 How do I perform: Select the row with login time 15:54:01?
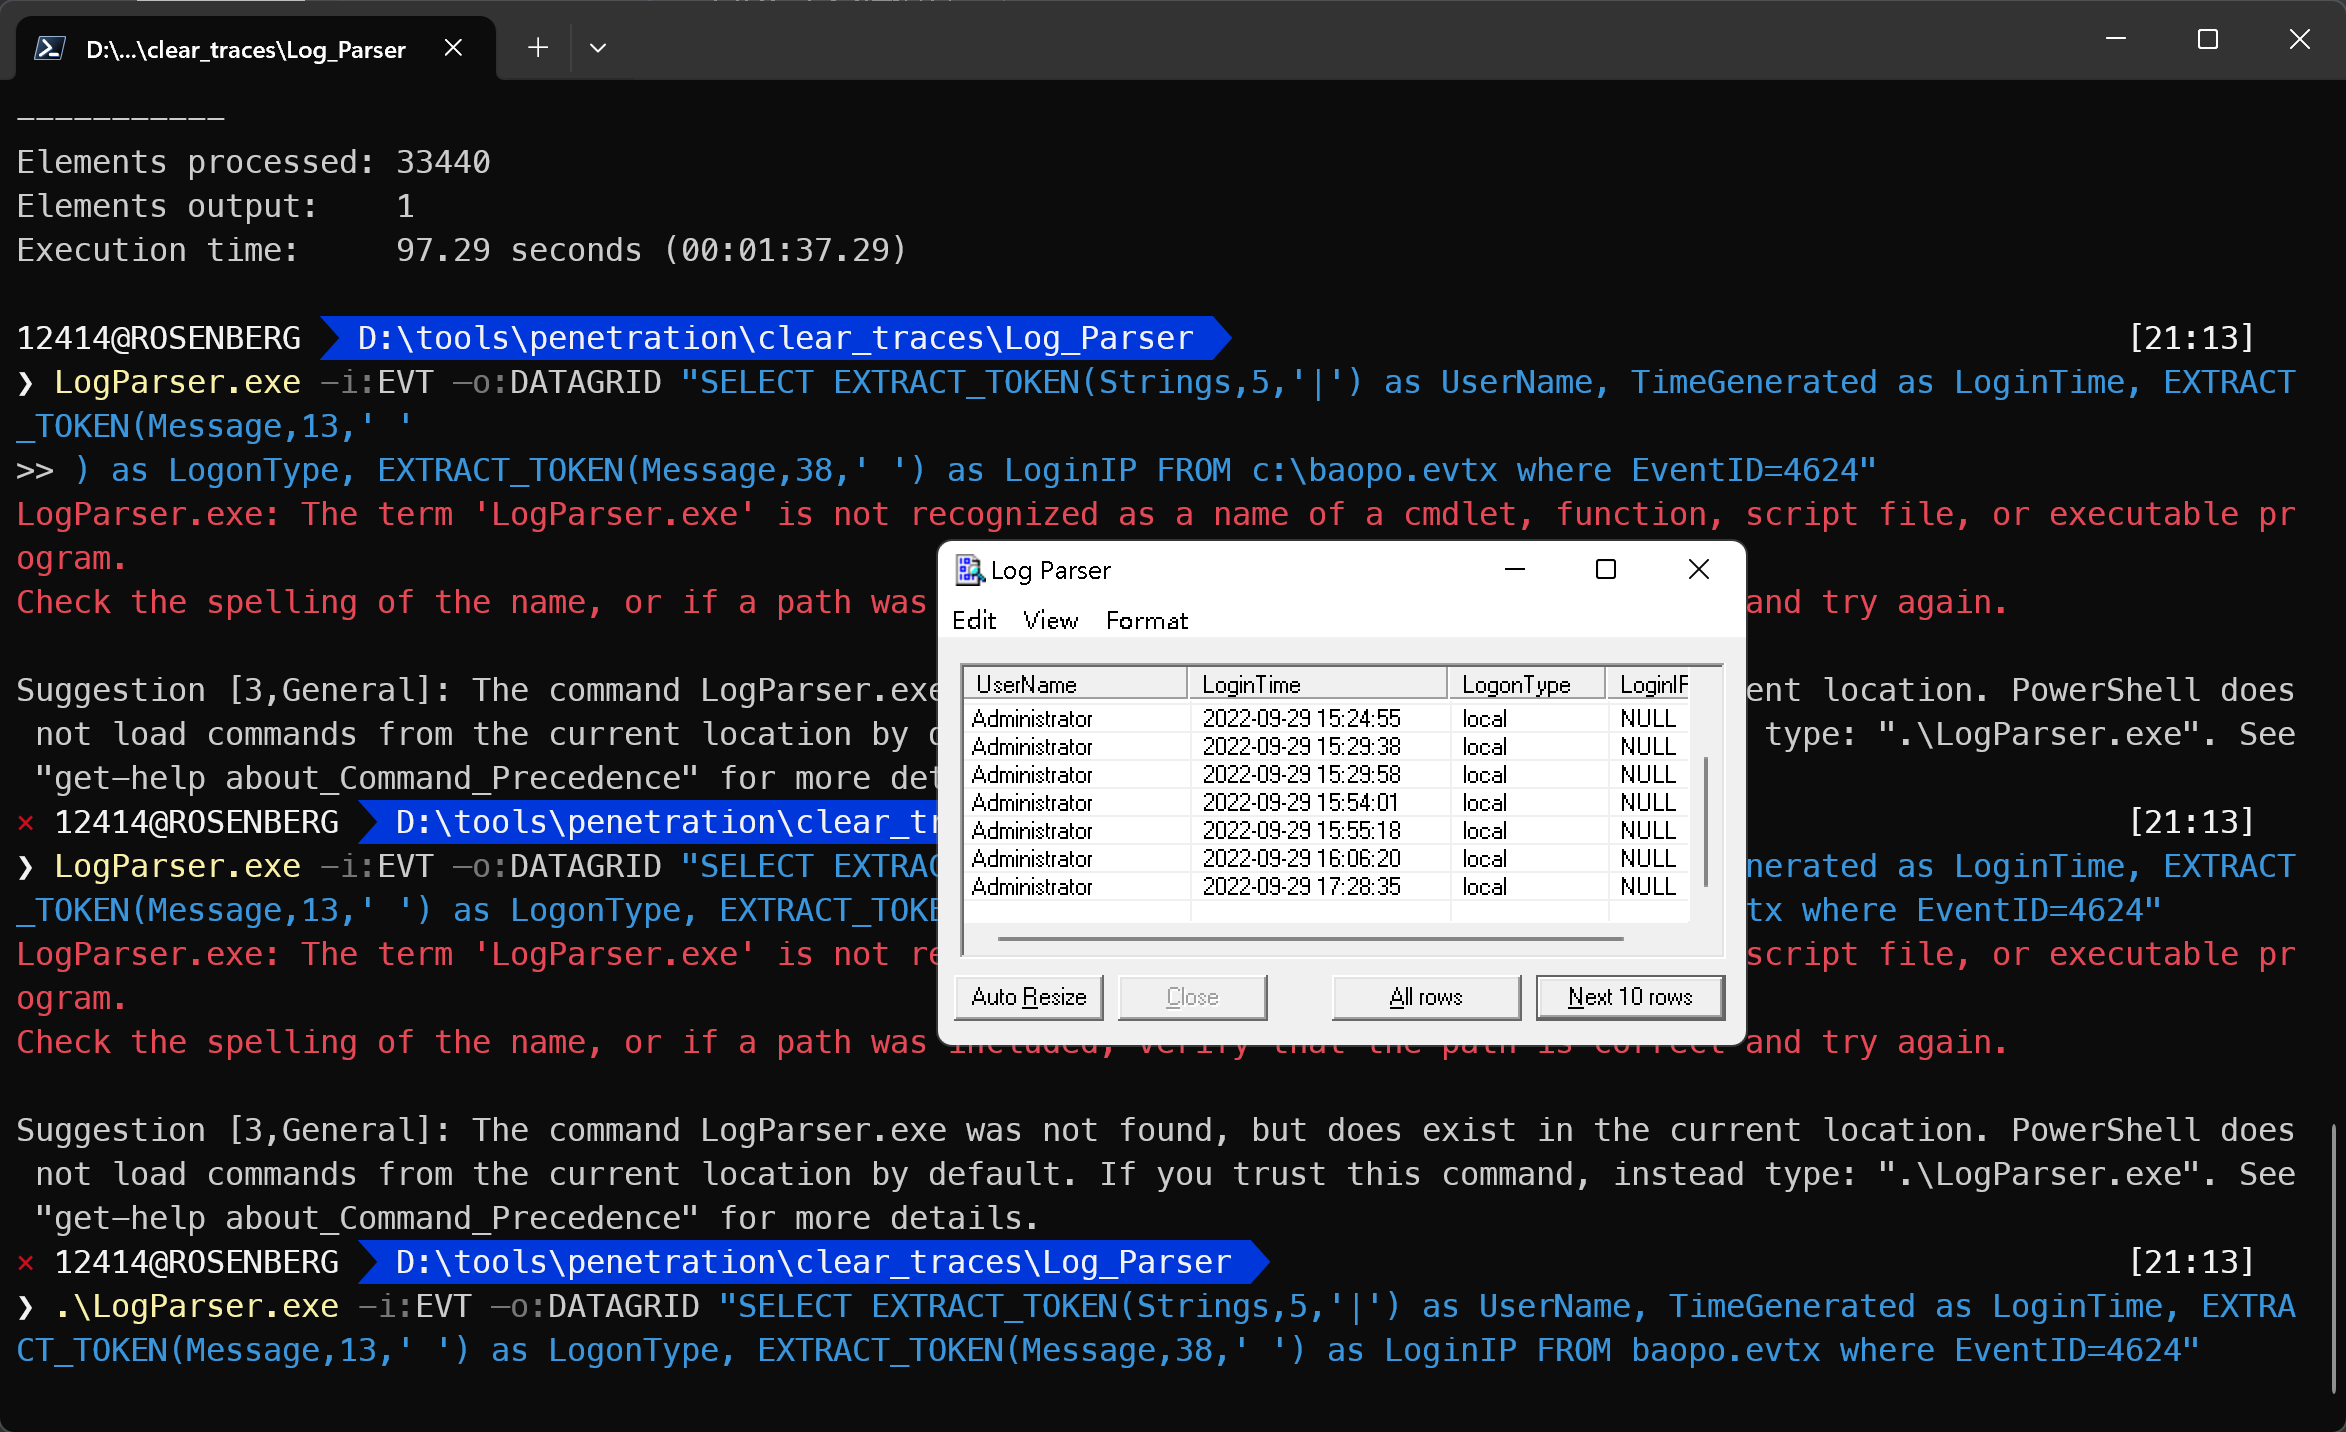tap(1300, 803)
